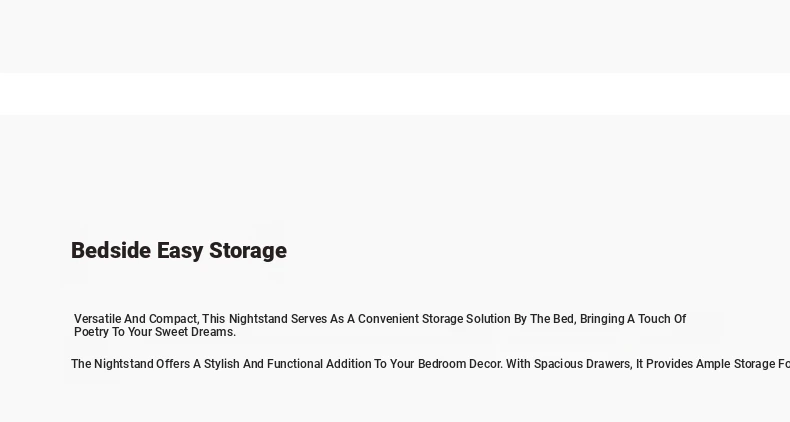790x422 pixels.
Task: Click the white horizontal band above heading
Action: 395,94
